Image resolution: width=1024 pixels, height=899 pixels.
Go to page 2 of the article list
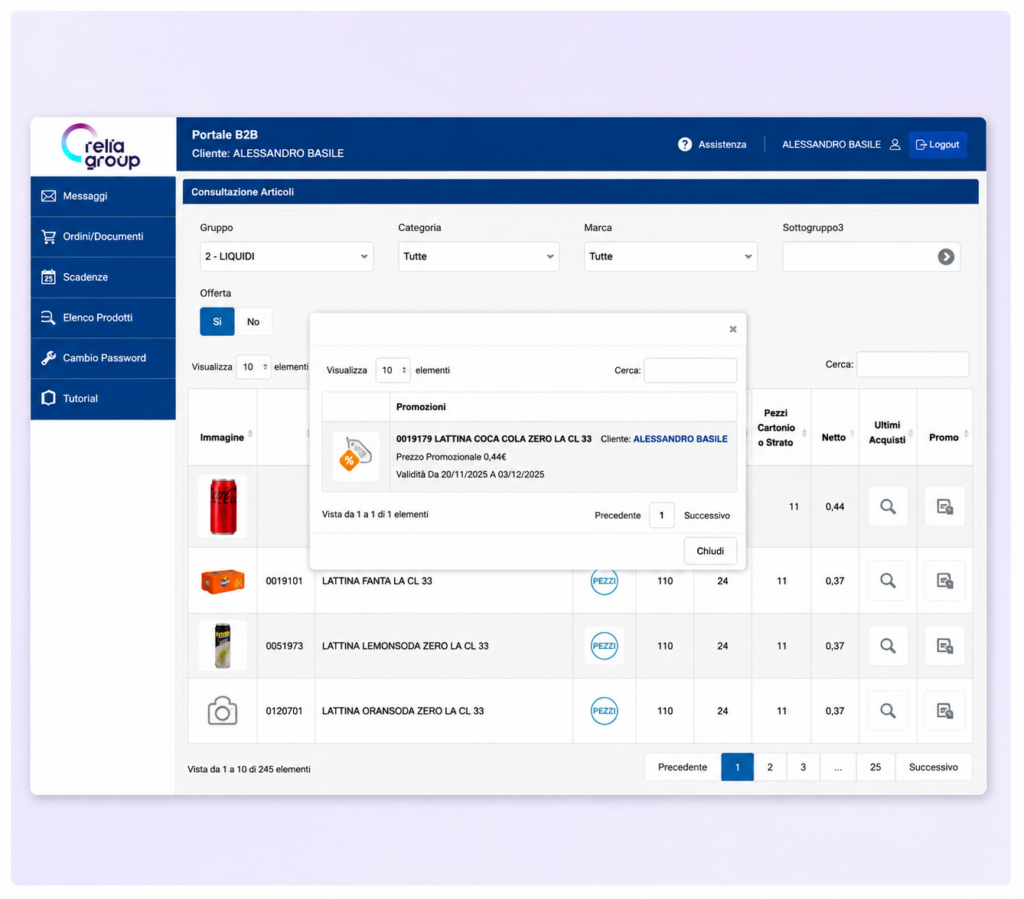point(770,767)
